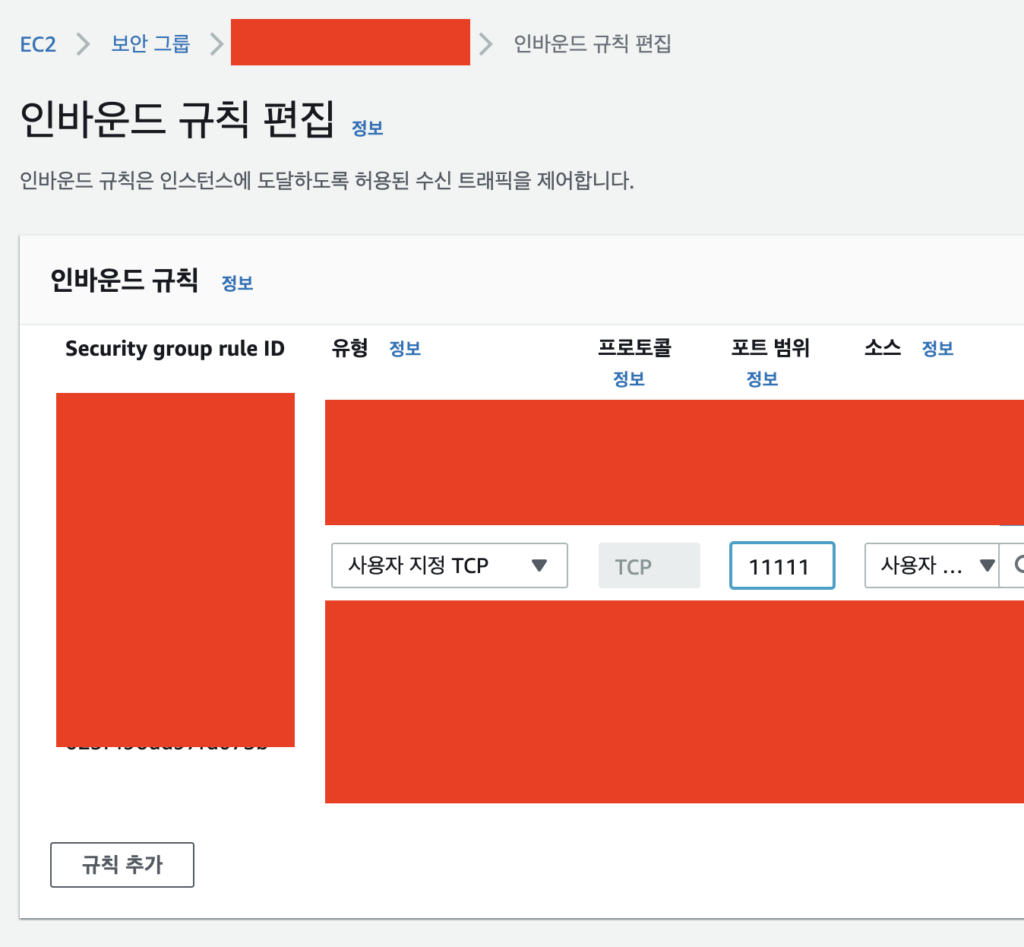Viewport: 1024px width, 947px height.
Task: Click the port range field showing 11111
Action: (782, 566)
